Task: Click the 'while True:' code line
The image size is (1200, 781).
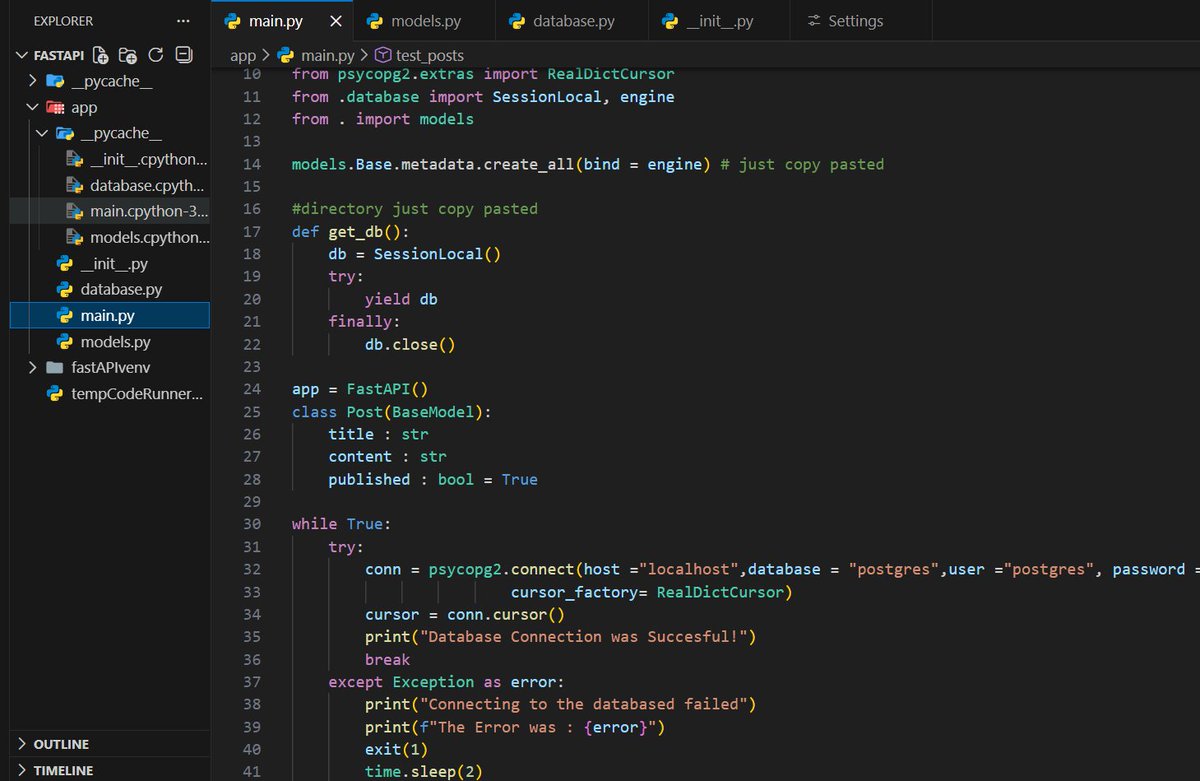Action: 342,524
